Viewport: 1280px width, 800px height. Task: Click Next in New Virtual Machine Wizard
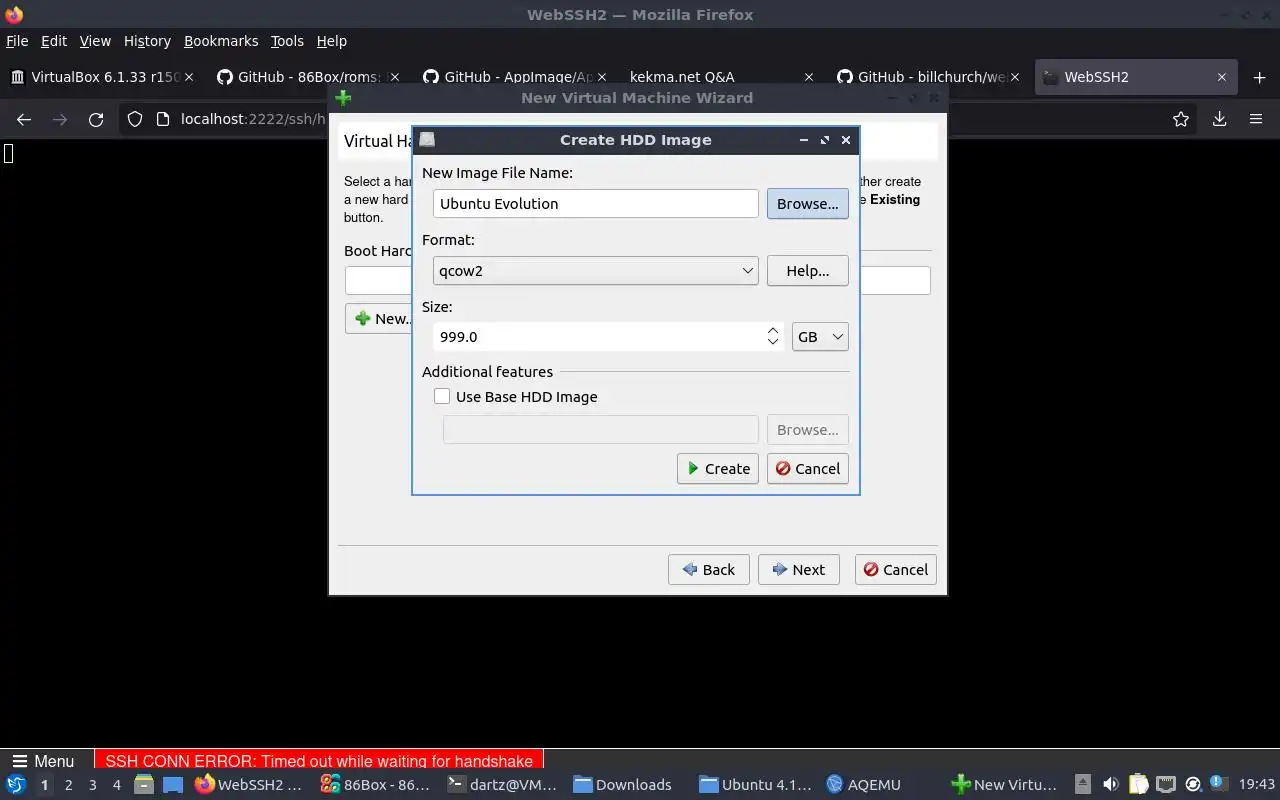coord(798,569)
